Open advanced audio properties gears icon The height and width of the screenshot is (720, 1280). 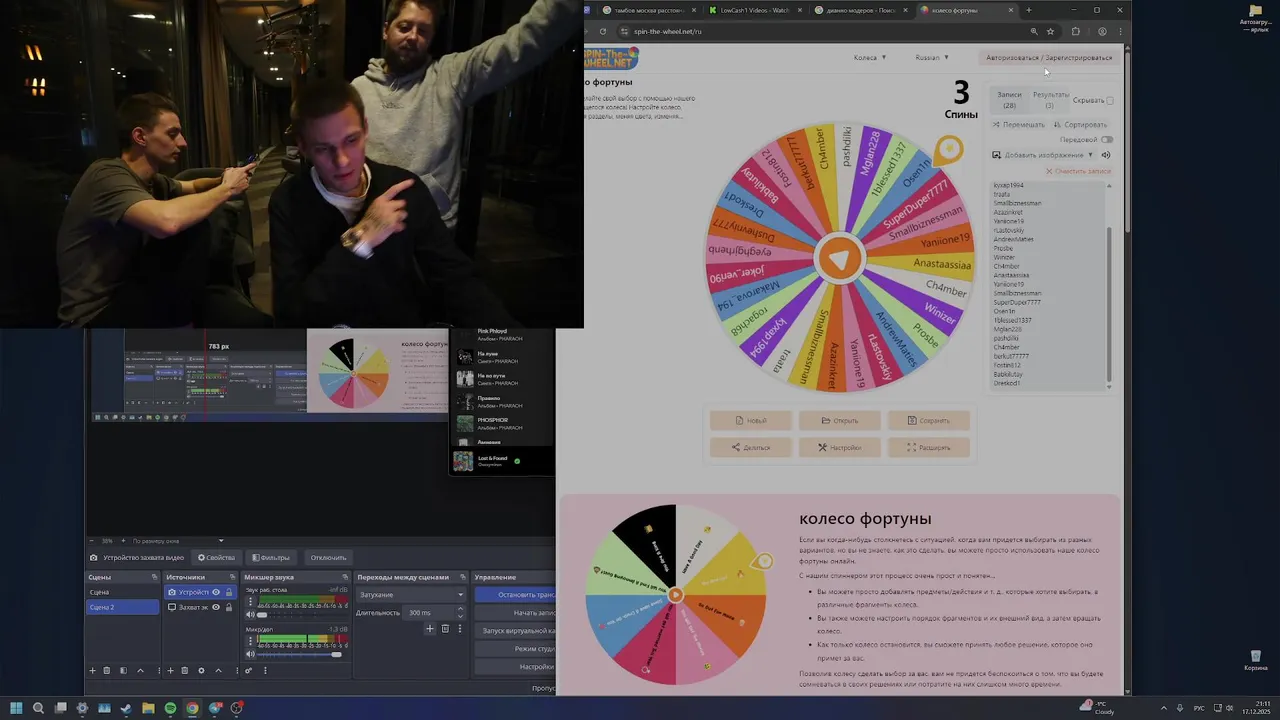249,671
